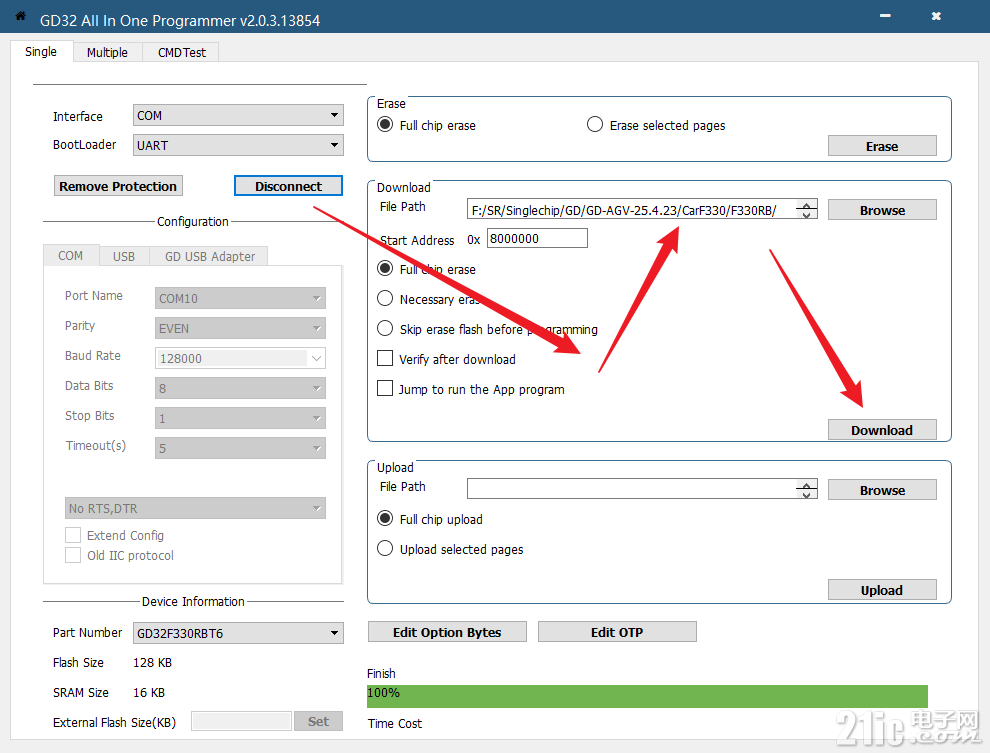Open the Part Number GD32F330RBT6 dropdown
The width and height of the screenshot is (990, 753).
(x=238, y=633)
